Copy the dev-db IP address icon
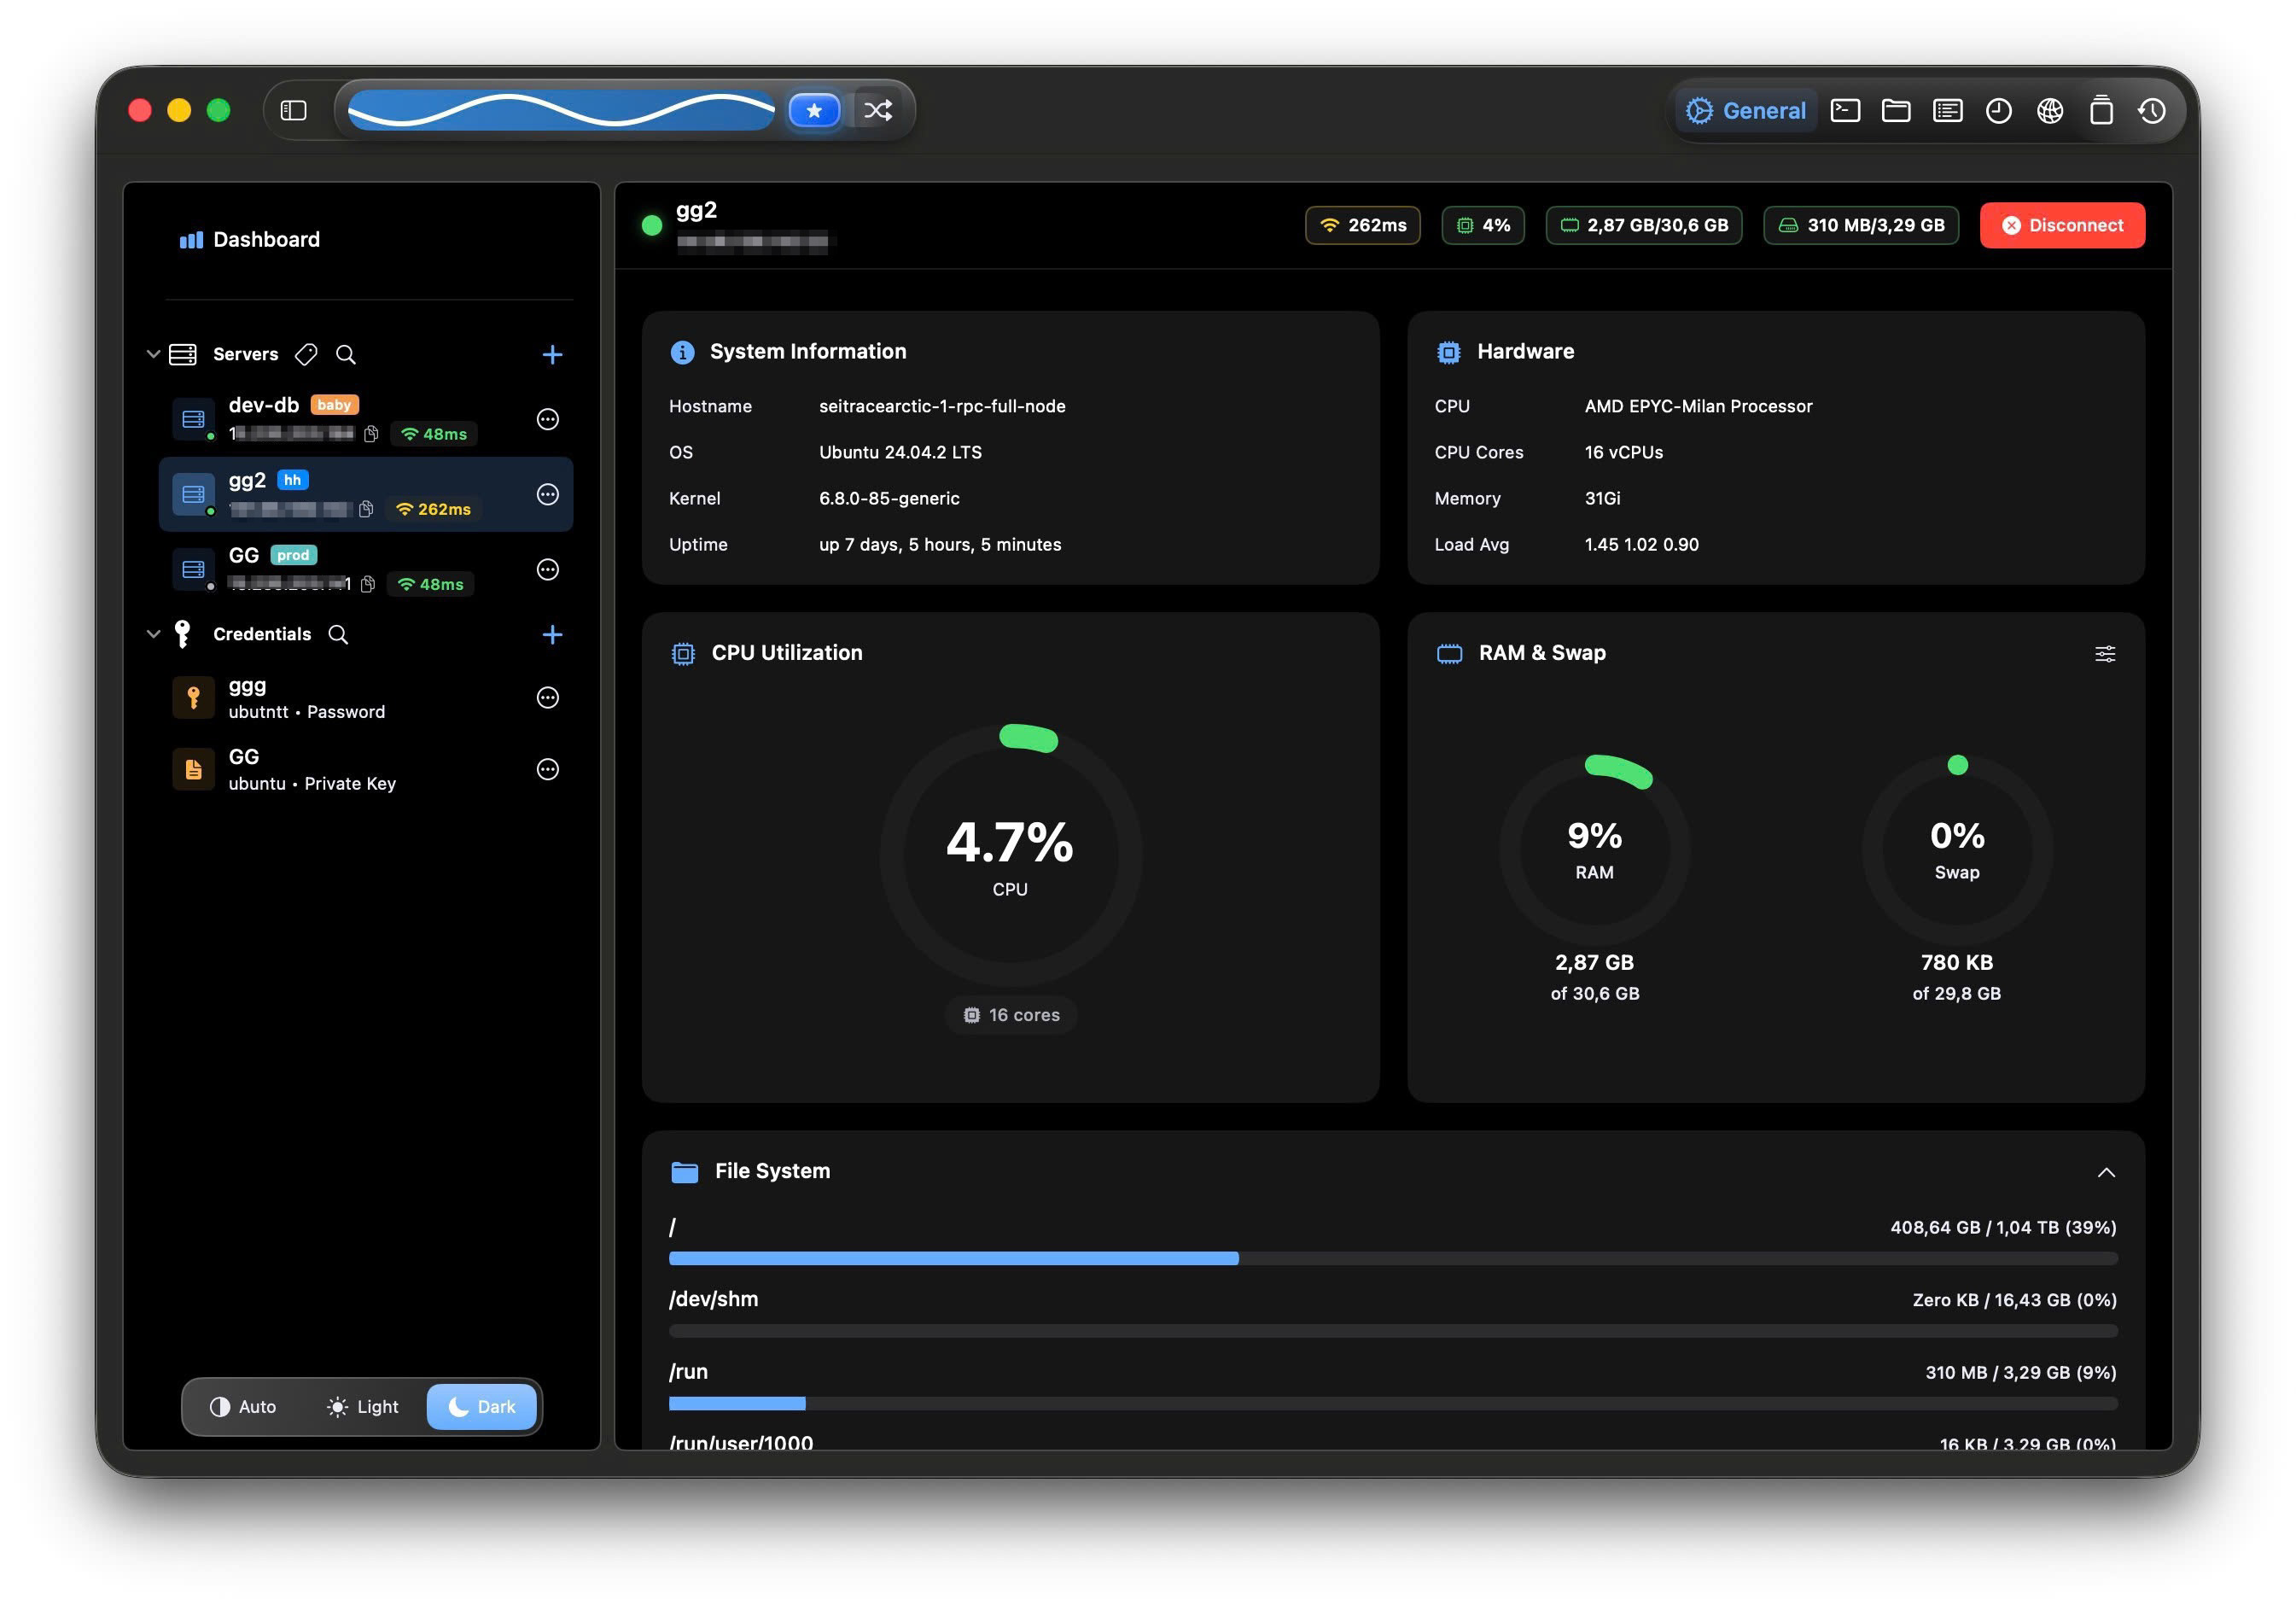The height and width of the screenshot is (1605, 2296). (x=371, y=433)
